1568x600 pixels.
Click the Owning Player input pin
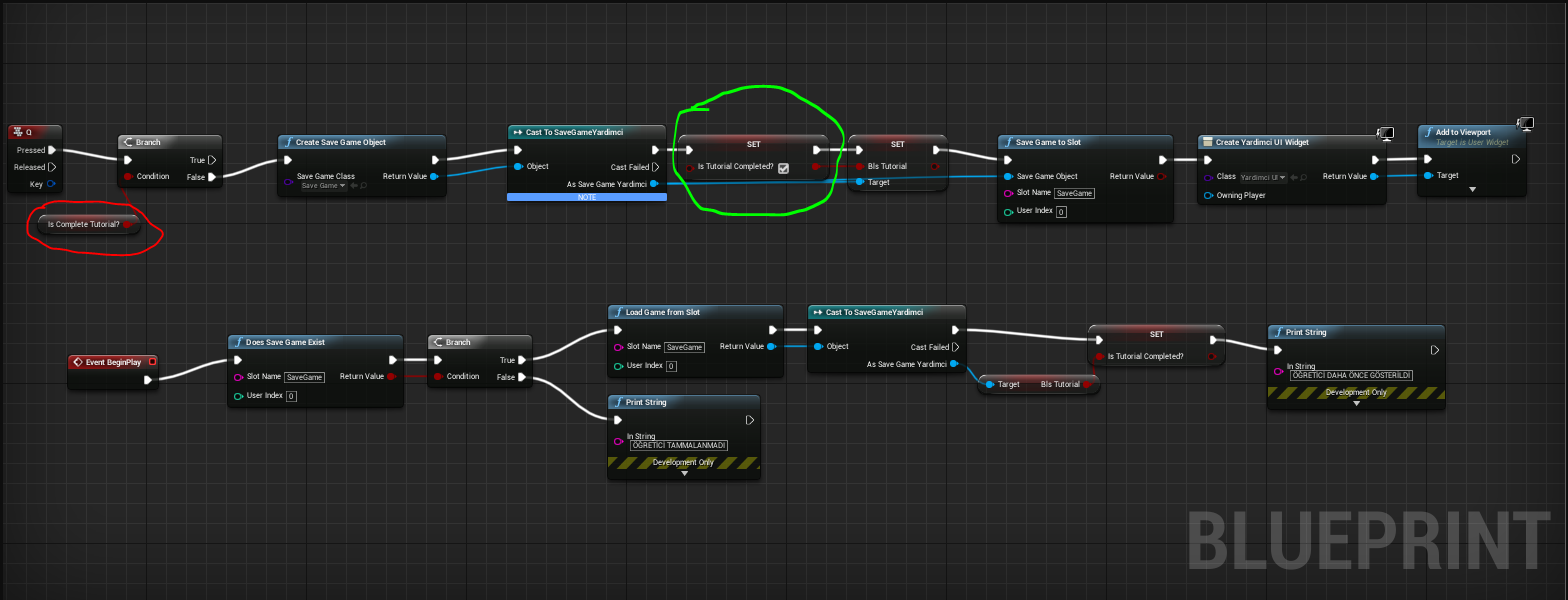[1208, 195]
